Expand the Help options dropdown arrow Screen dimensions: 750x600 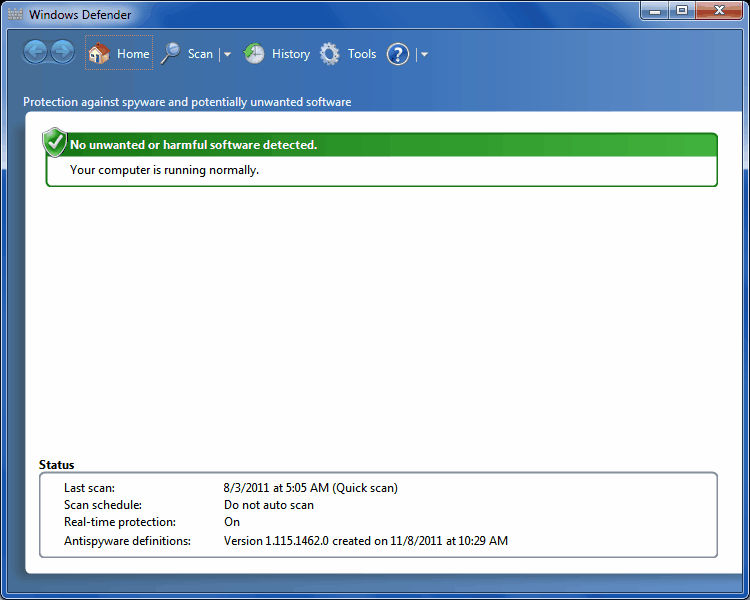coord(424,55)
